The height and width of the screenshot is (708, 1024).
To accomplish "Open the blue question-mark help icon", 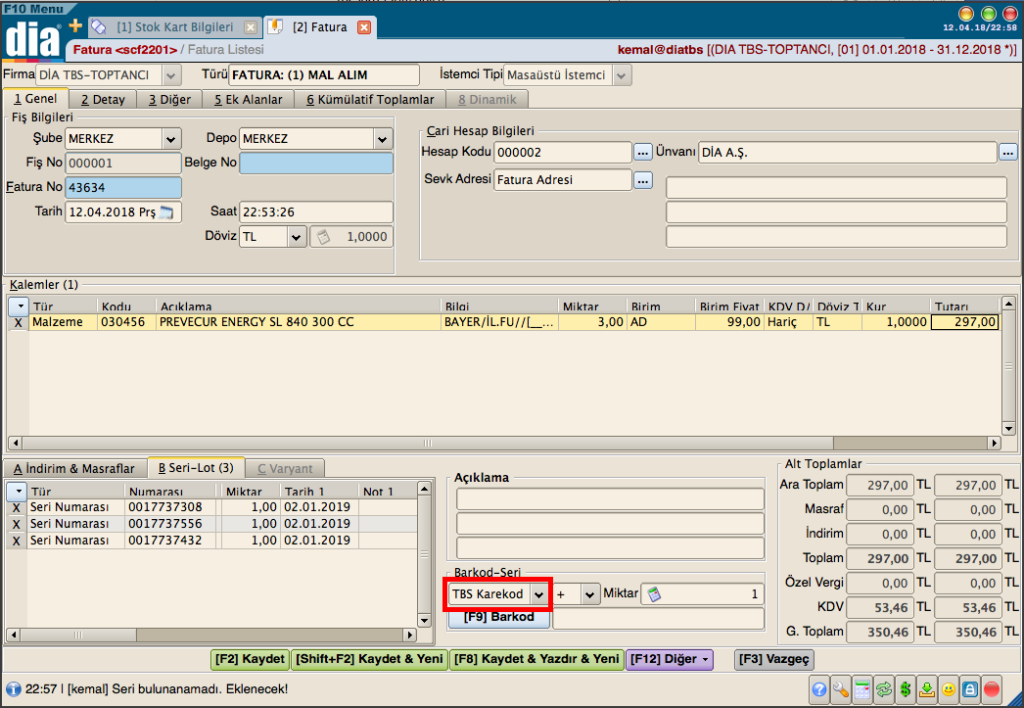I will 819,689.
